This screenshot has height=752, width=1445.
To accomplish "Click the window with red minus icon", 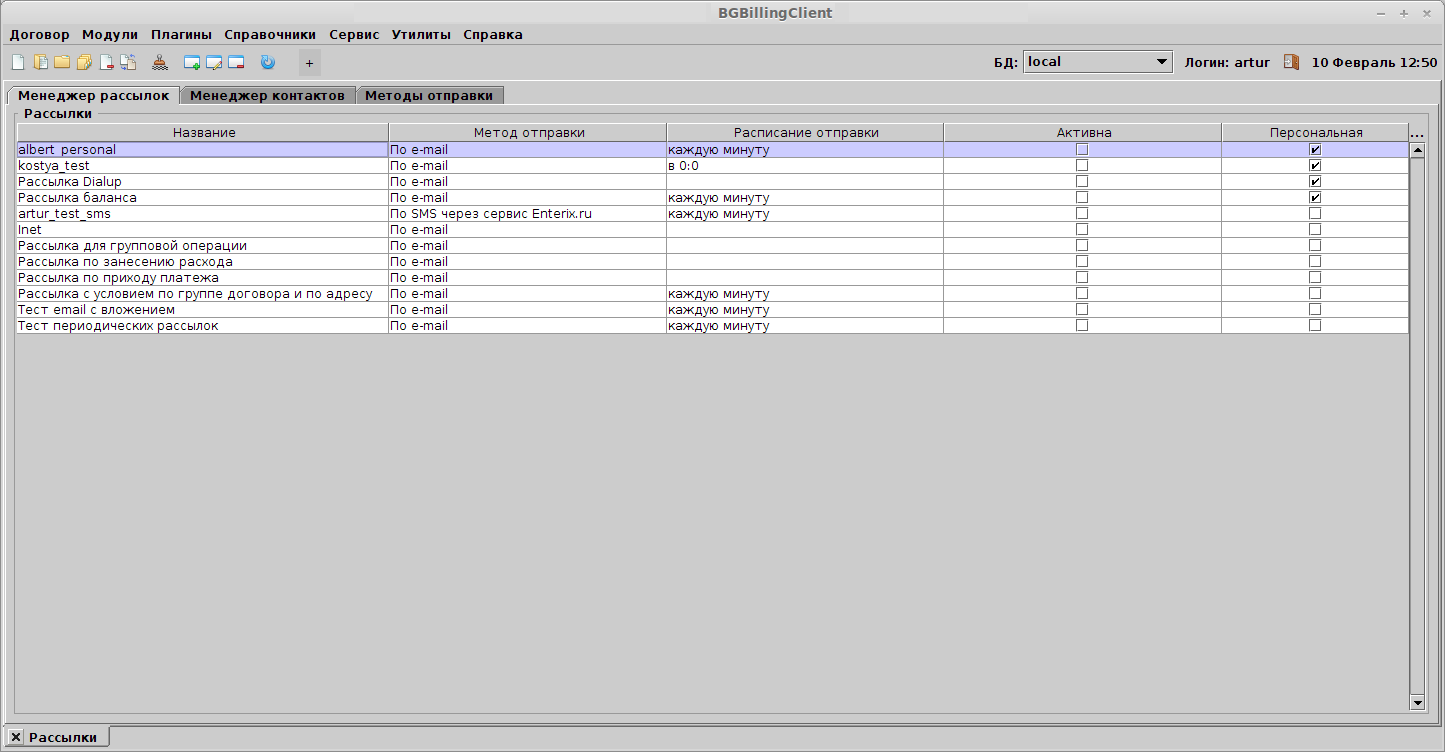I will (x=236, y=62).
